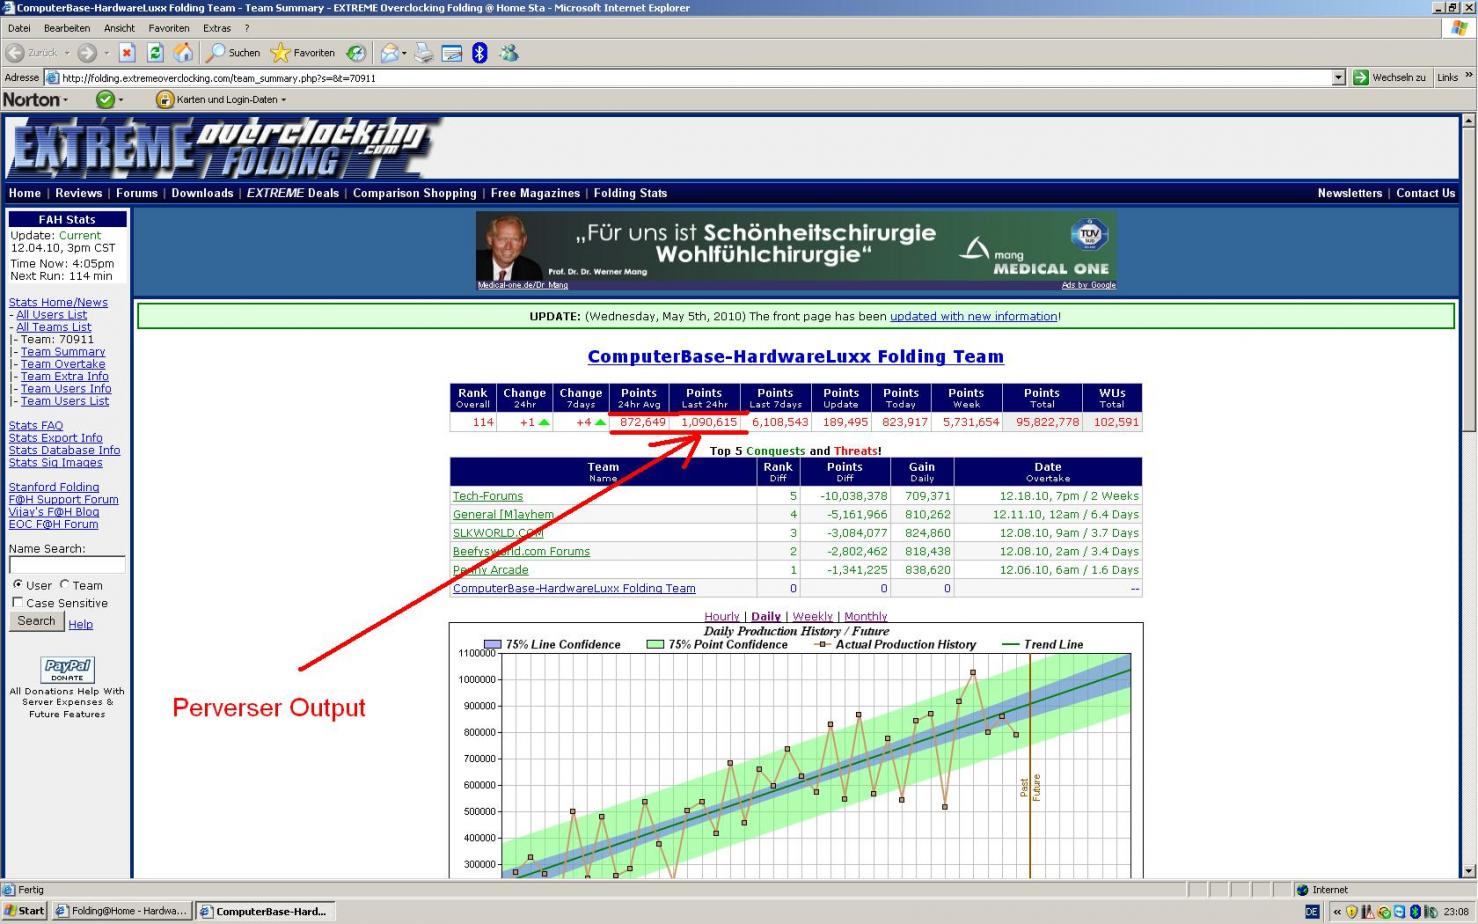Viewport: 1478px width, 924px height.
Task: Click the Wechseln zu go button
Action: [x=1389, y=77]
